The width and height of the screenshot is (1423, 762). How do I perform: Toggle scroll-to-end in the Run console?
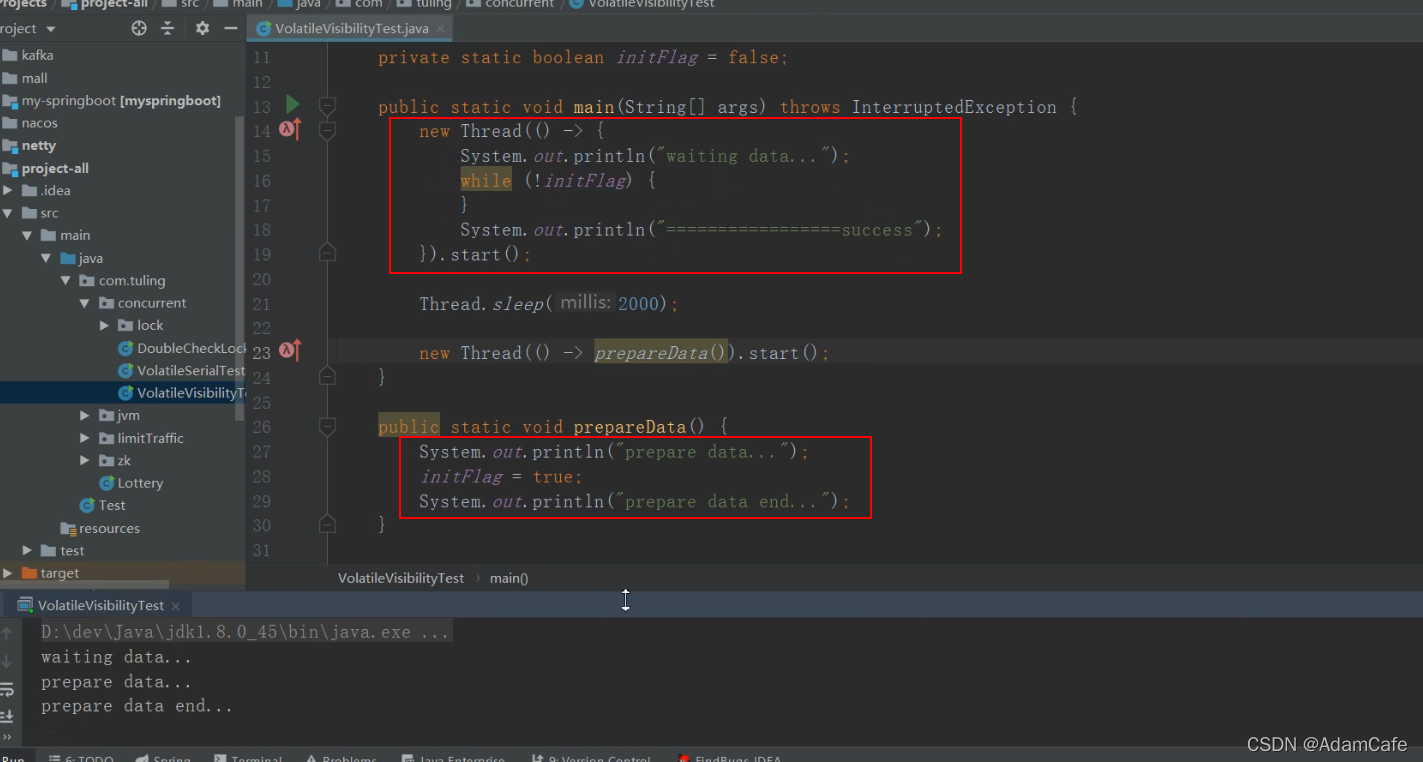pos(7,716)
